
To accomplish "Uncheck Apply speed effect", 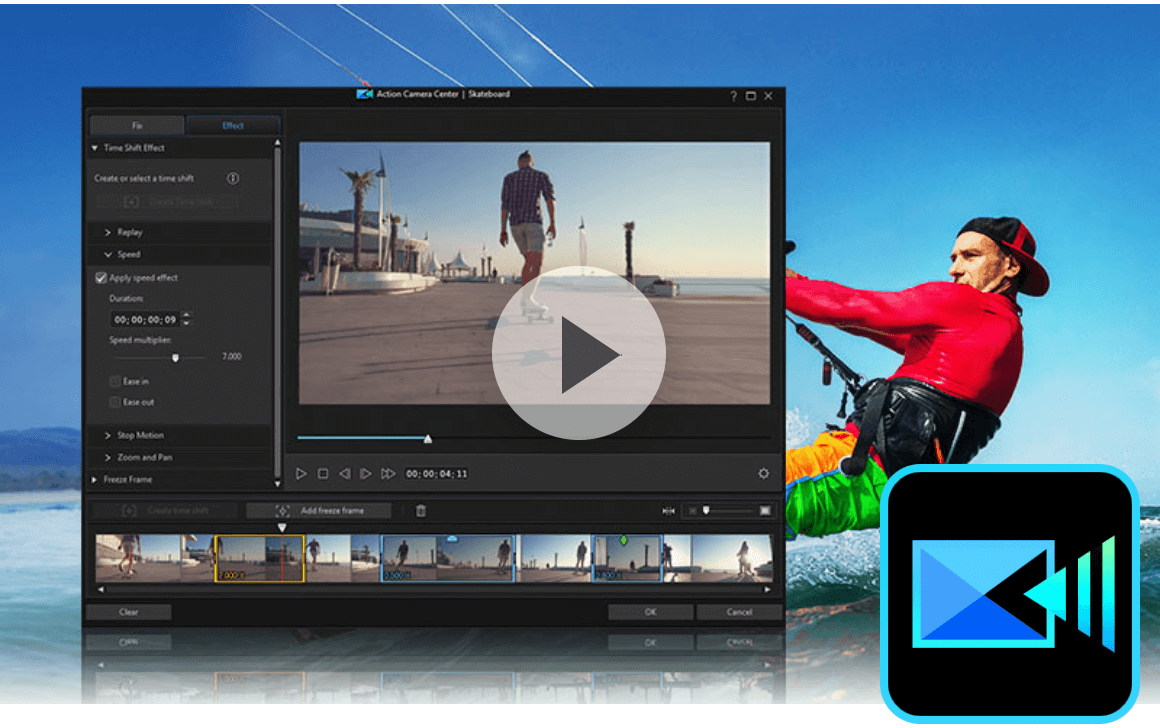I will (x=100, y=278).
